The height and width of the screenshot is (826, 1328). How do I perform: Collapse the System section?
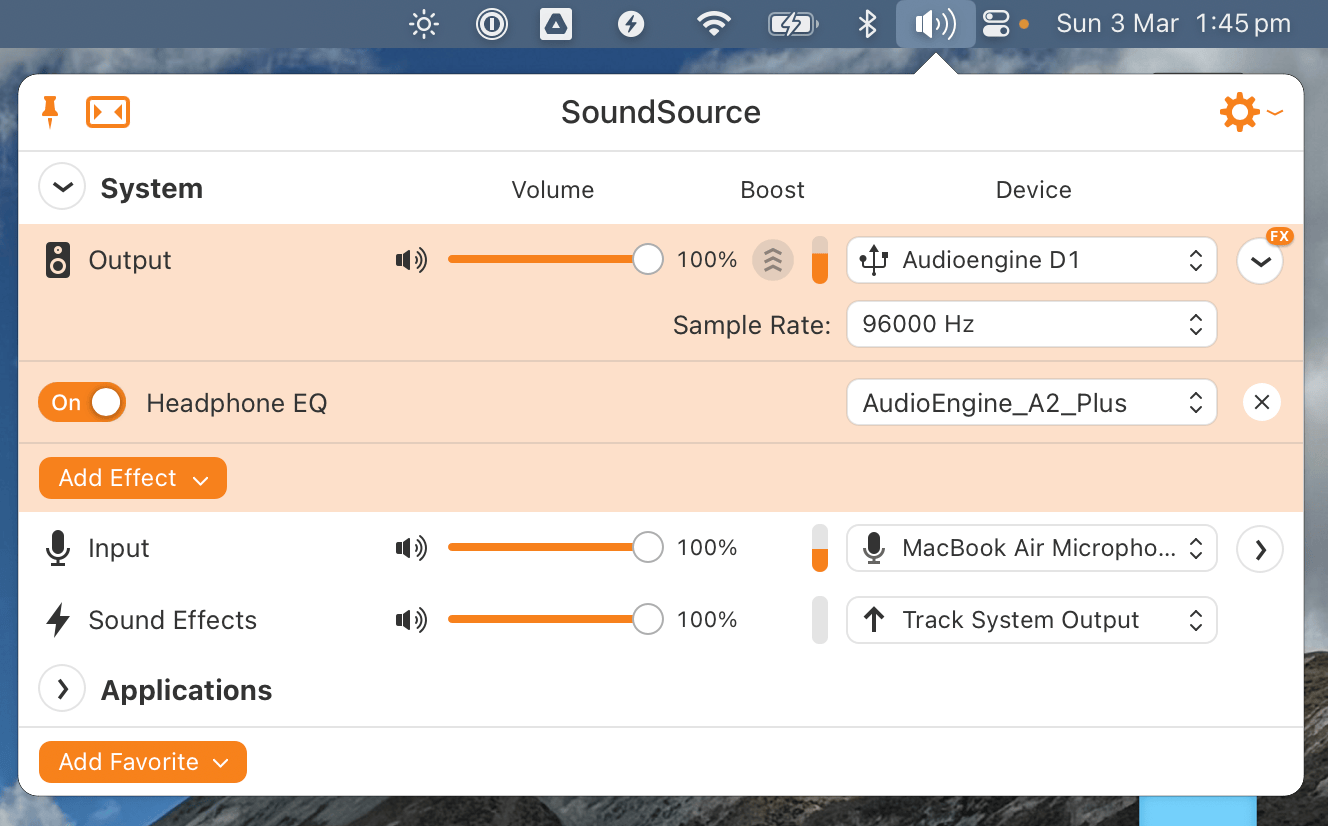tap(62, 187)
